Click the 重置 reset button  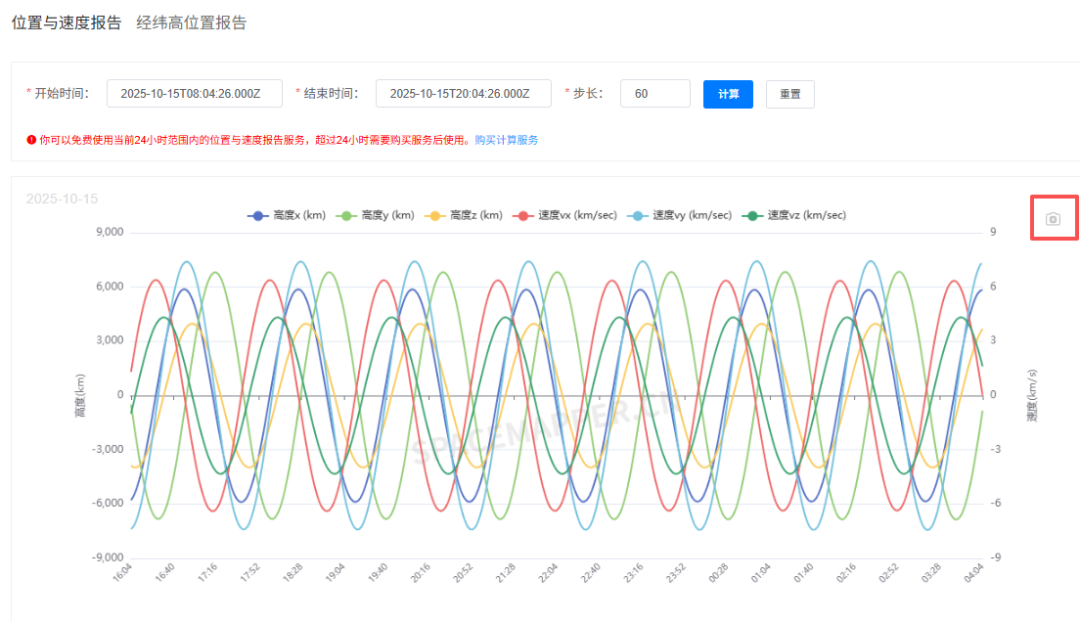click(790, 94)
